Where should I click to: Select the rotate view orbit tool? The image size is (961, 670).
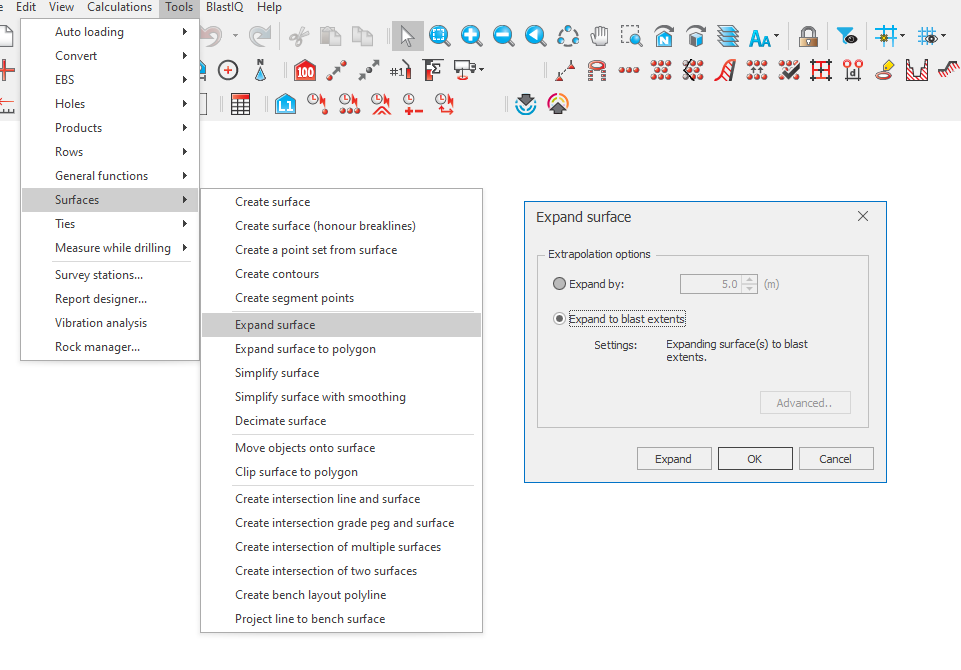pyautogui.click(x=568, y=36)
